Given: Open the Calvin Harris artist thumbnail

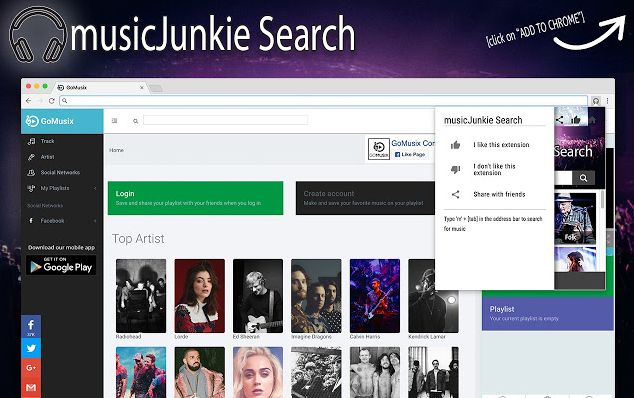Looking at the screenshot, I should 375,296.
